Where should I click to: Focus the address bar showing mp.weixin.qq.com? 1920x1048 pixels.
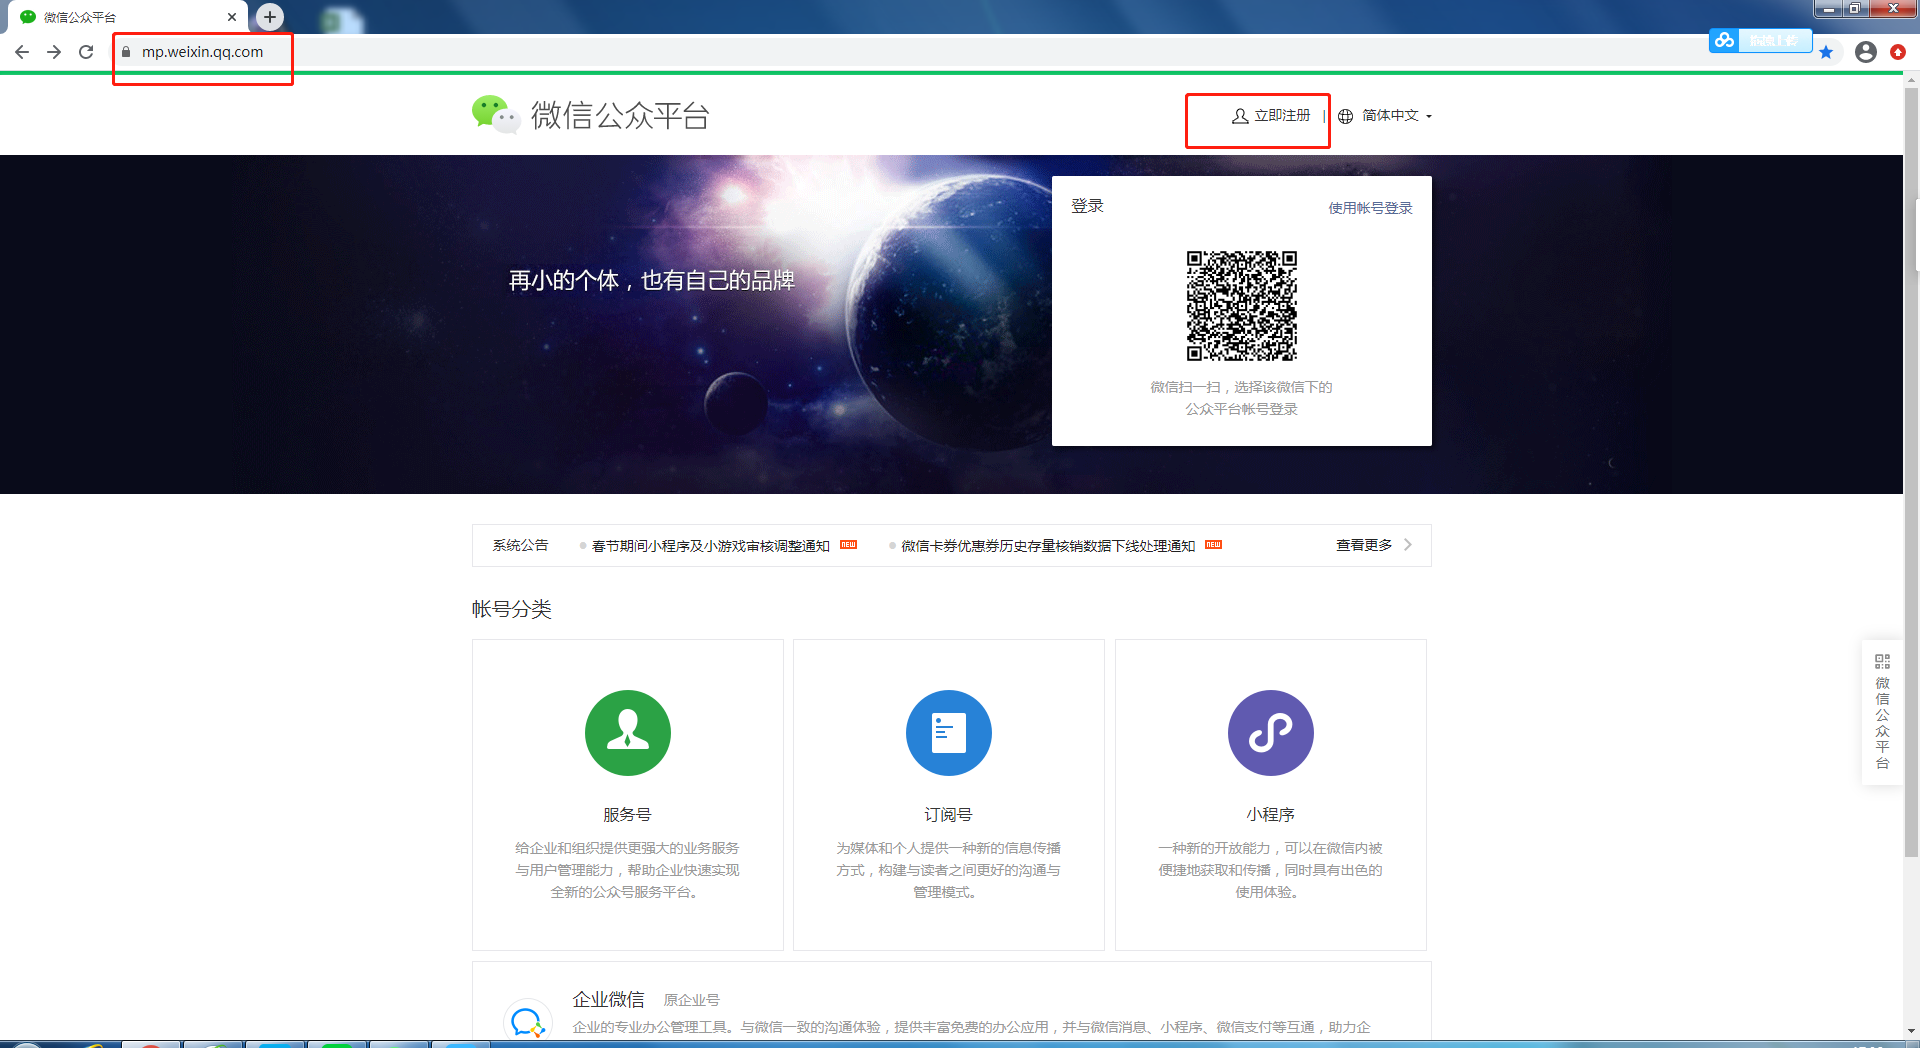point(900,52)
